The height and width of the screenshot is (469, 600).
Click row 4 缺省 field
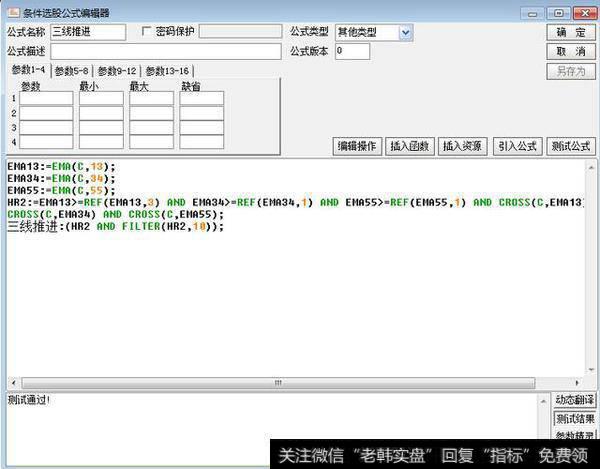pyautogui.click(x=202, y=142)
